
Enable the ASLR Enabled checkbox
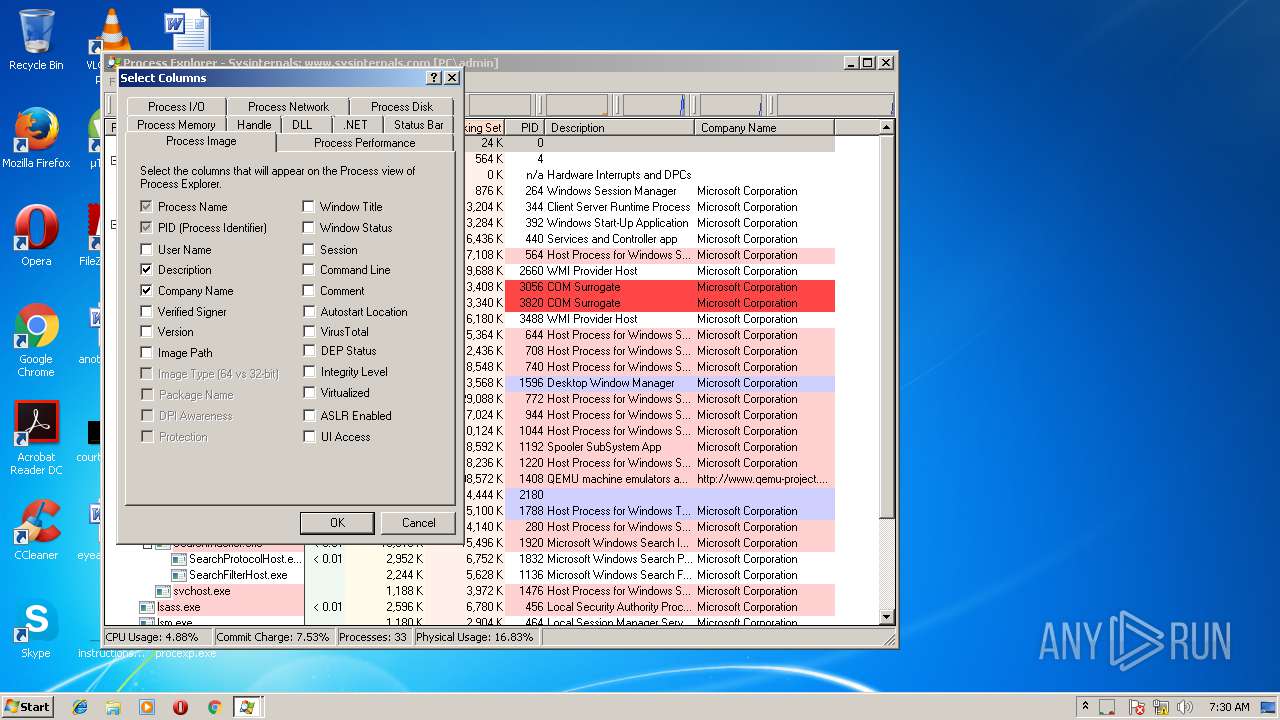point(309,415)
